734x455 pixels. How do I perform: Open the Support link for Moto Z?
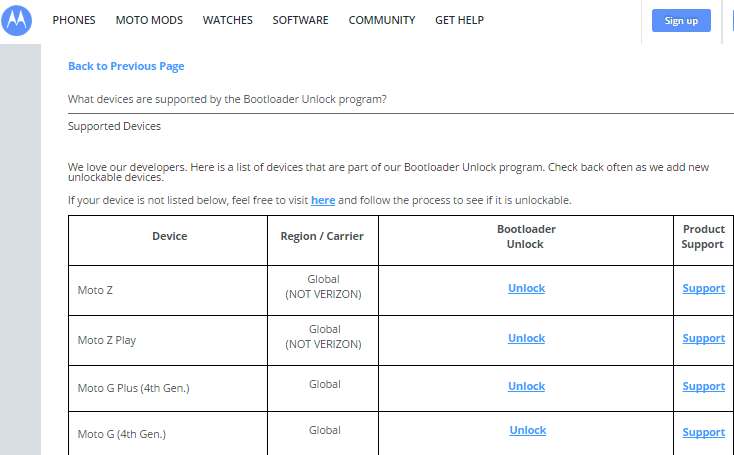click(704, 288)
